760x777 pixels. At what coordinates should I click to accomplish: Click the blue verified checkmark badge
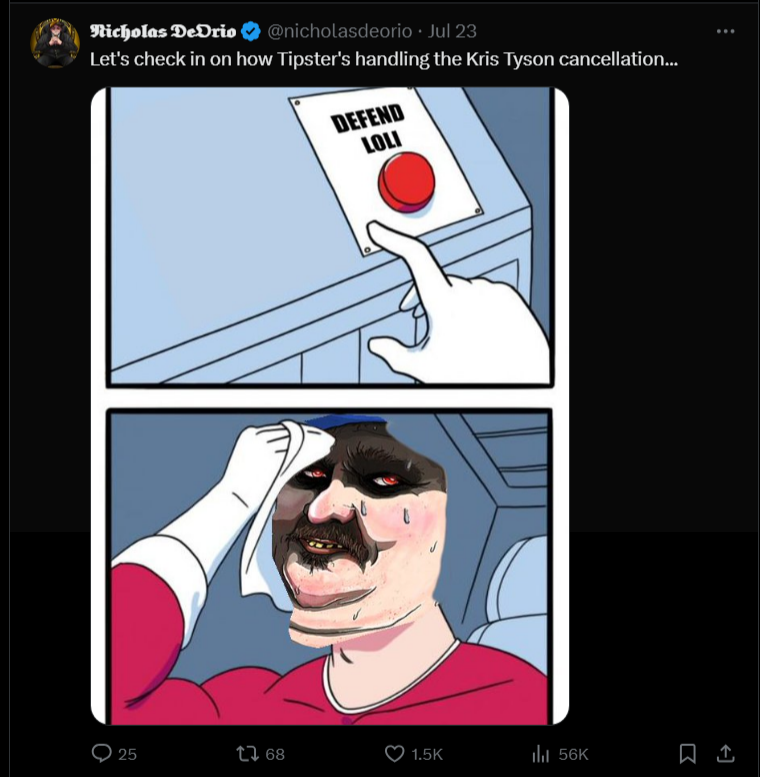click(251, 31)
